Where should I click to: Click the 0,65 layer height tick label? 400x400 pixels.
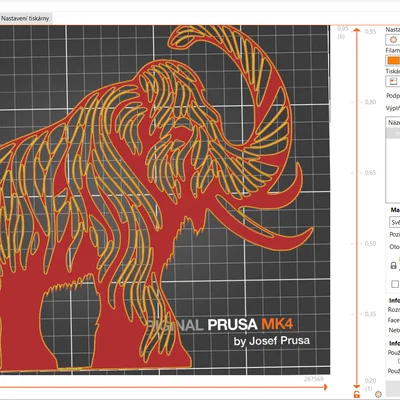tap(370, 173)
